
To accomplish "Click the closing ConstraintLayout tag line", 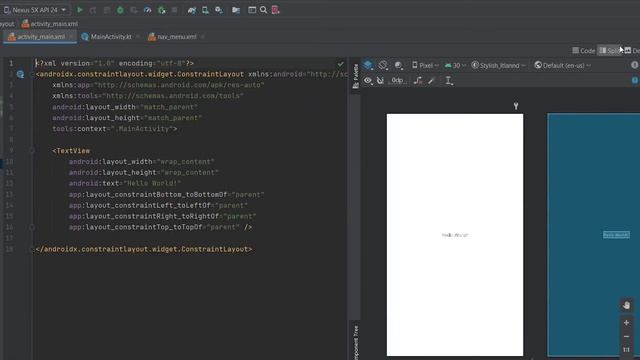I will [144, 249].
